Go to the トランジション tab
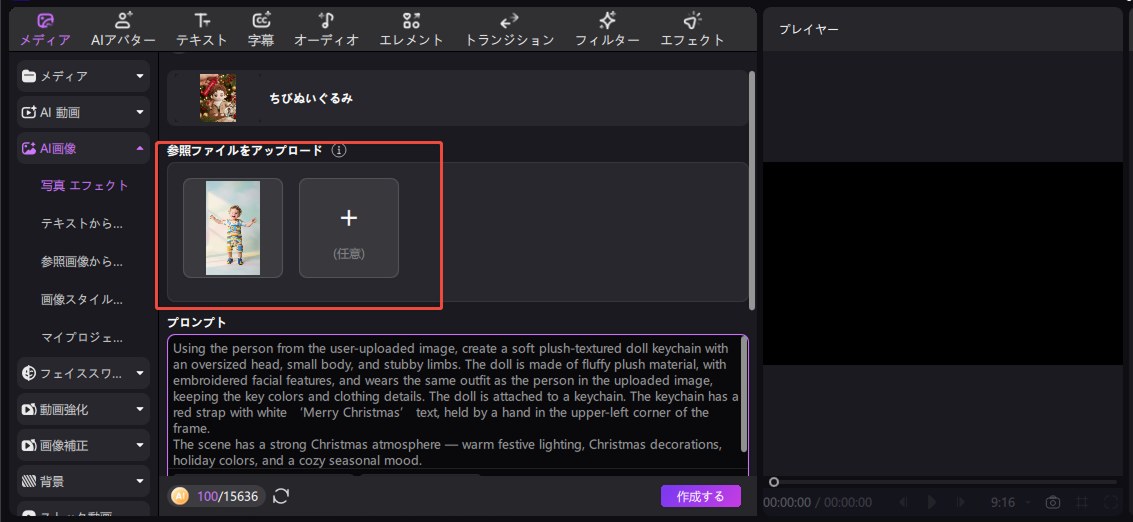 [509, 29]
